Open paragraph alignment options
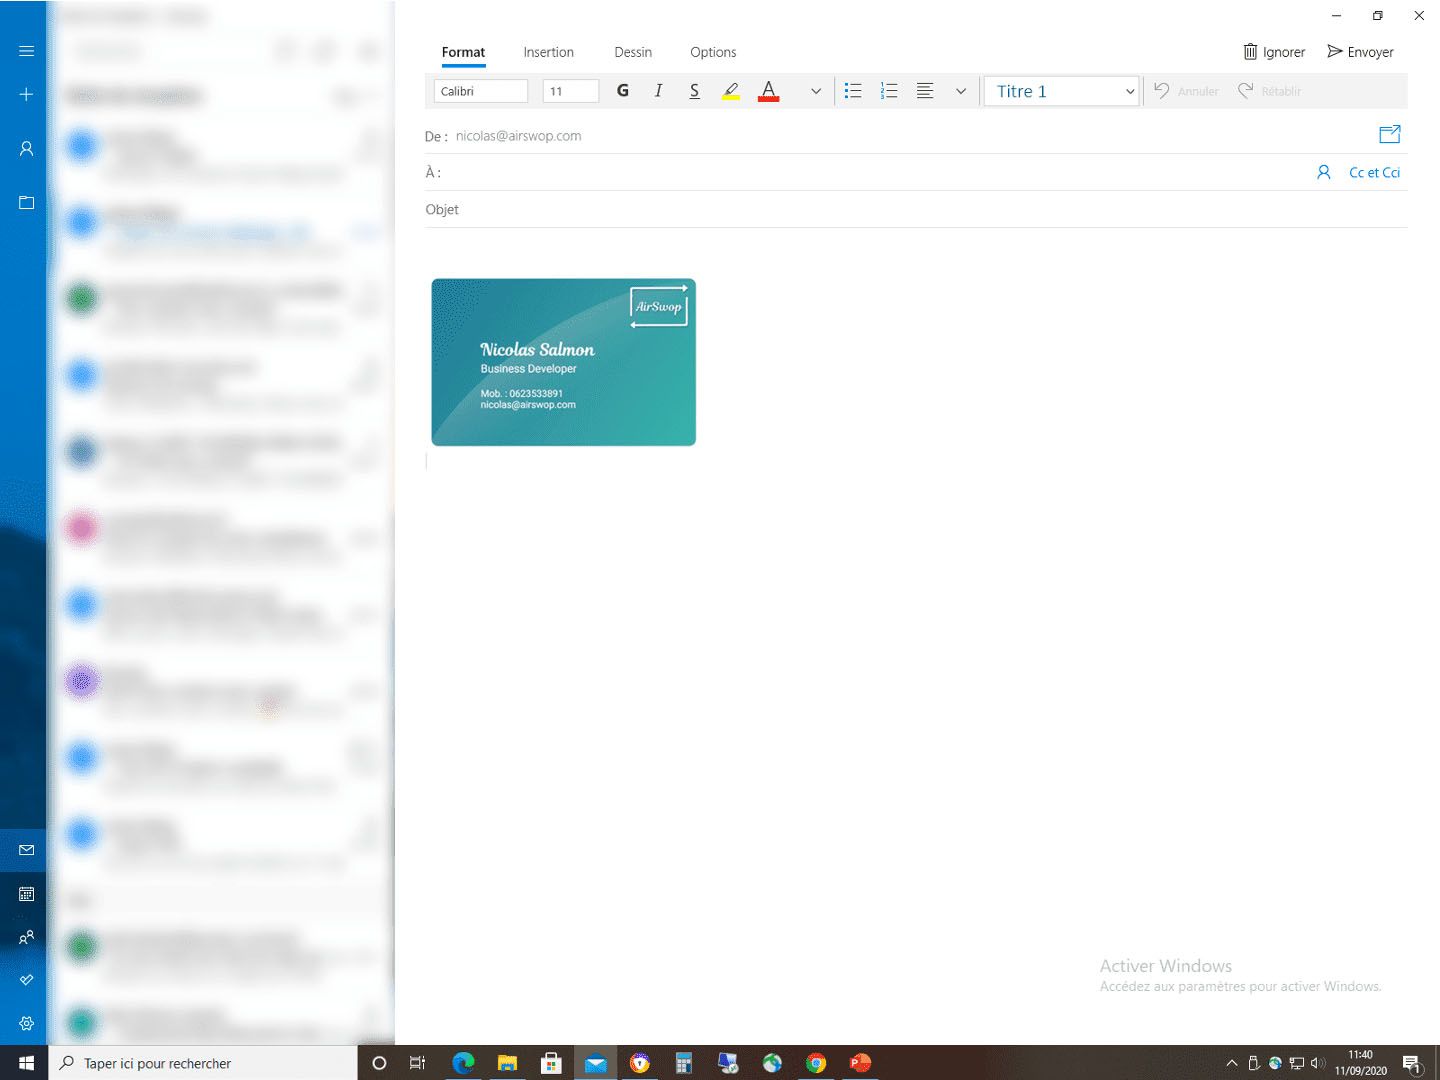Screen dimensions: 1440x1080 (x=925, y=91)
